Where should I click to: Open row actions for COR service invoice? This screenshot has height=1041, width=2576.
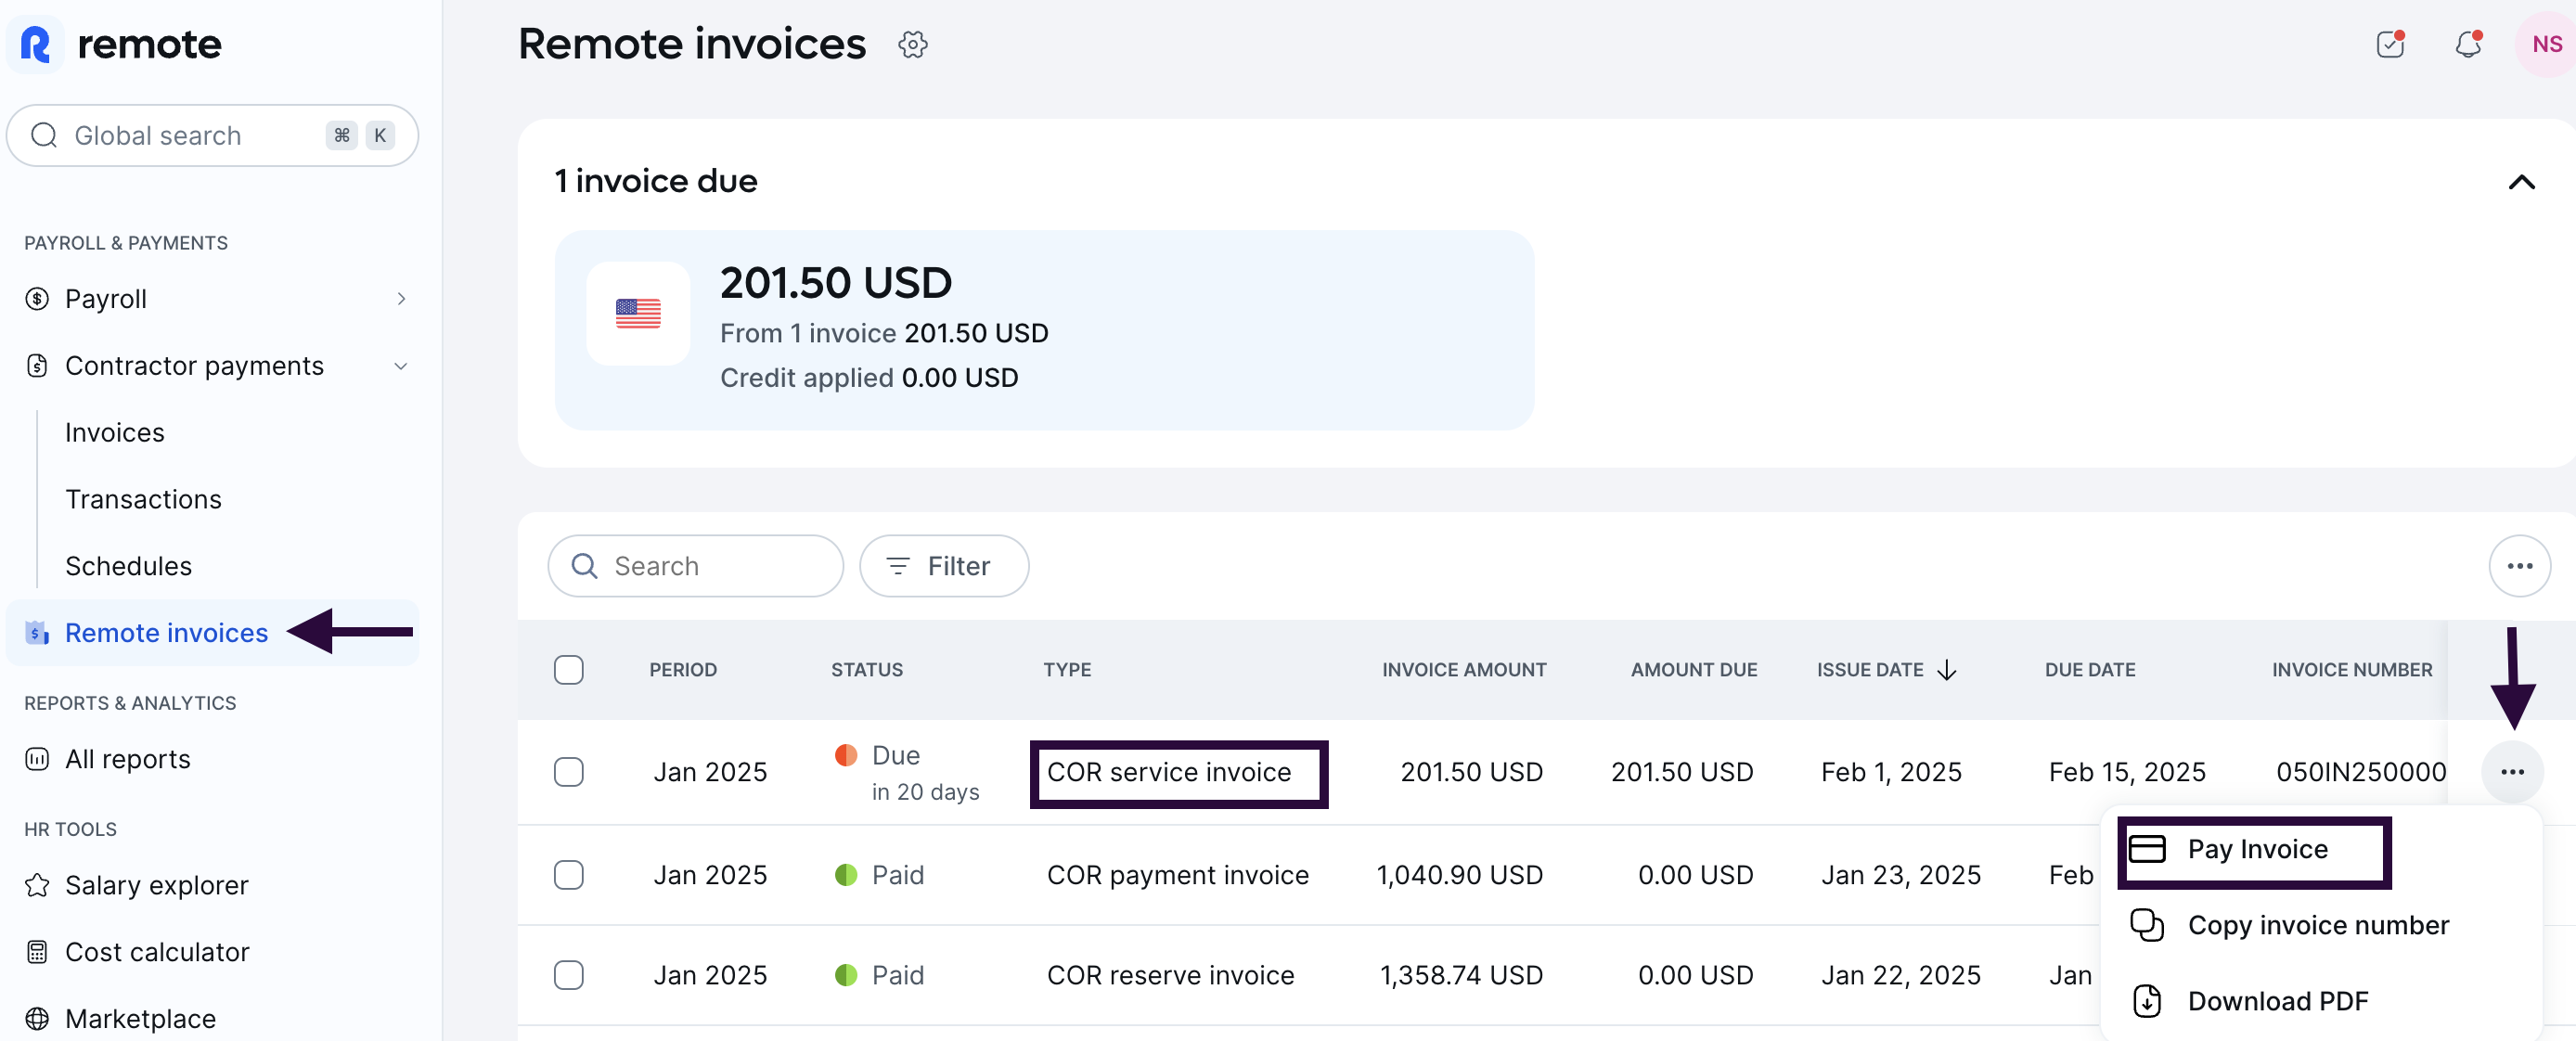click(x=2511, y=772)
